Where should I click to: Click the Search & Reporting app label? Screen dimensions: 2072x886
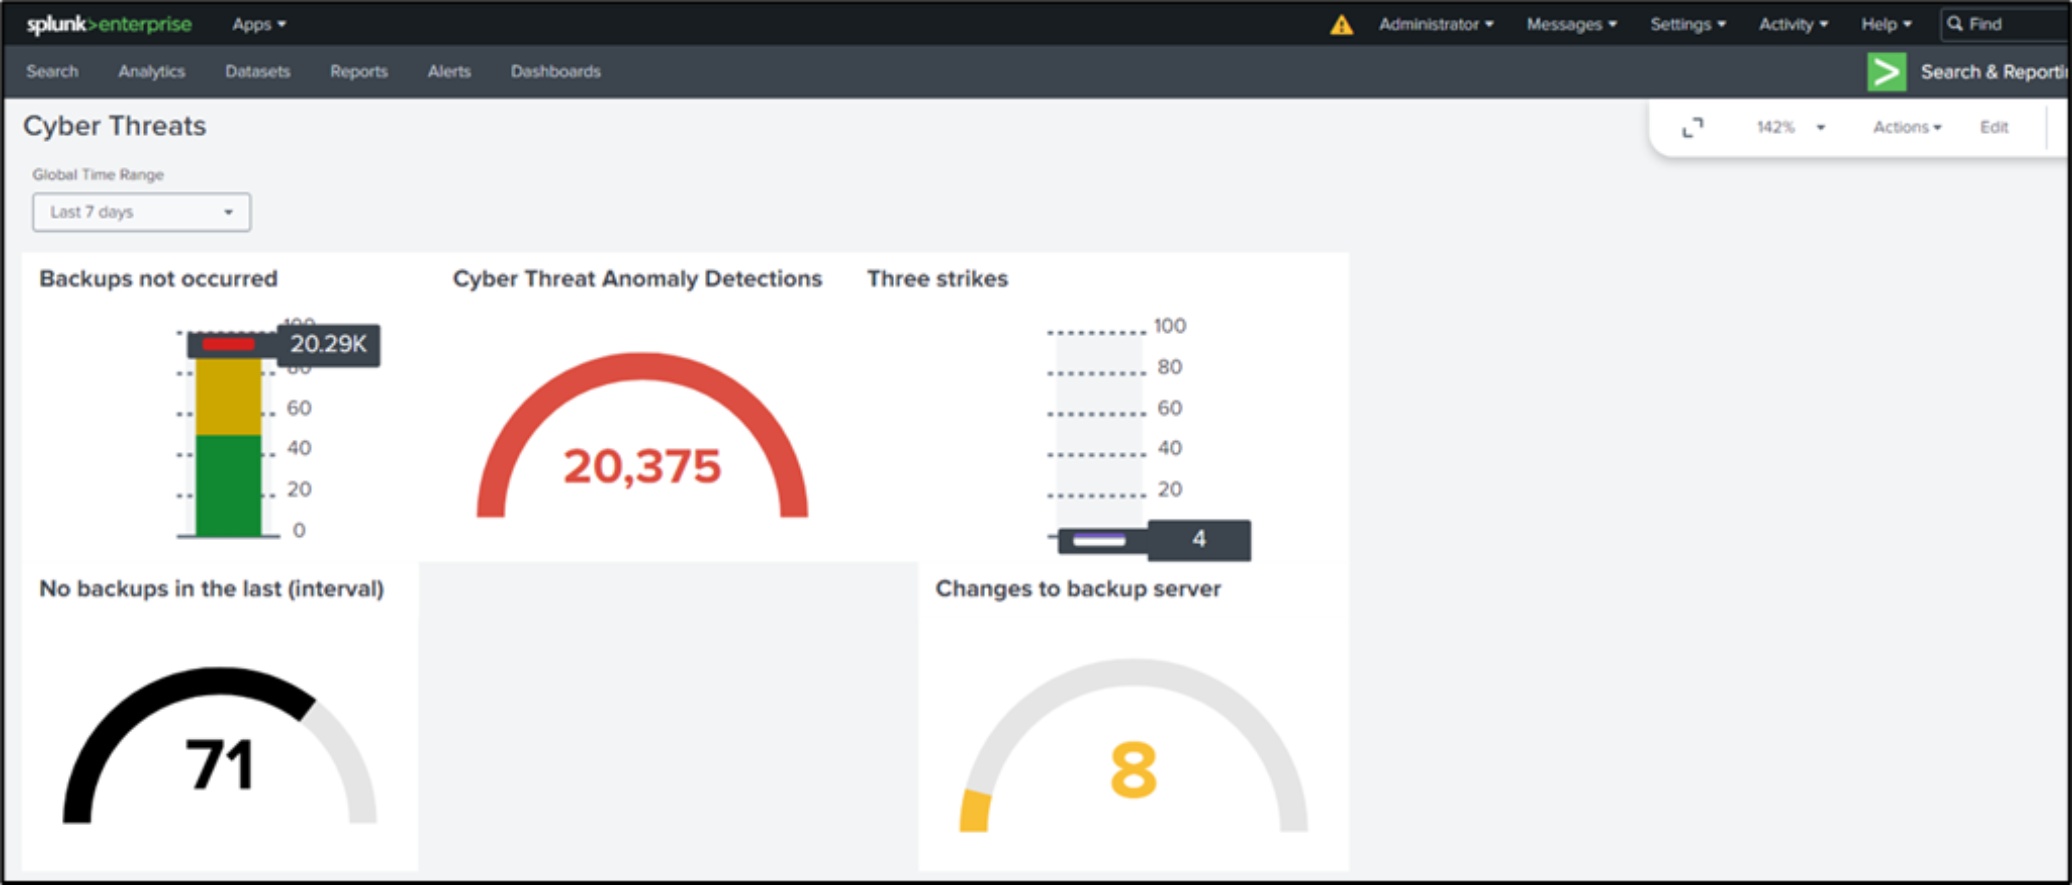(x=1995, y=72)
